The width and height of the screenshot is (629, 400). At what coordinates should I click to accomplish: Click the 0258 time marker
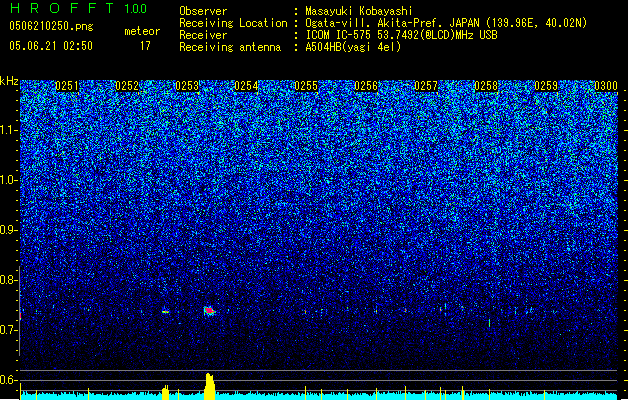(486, 86)
